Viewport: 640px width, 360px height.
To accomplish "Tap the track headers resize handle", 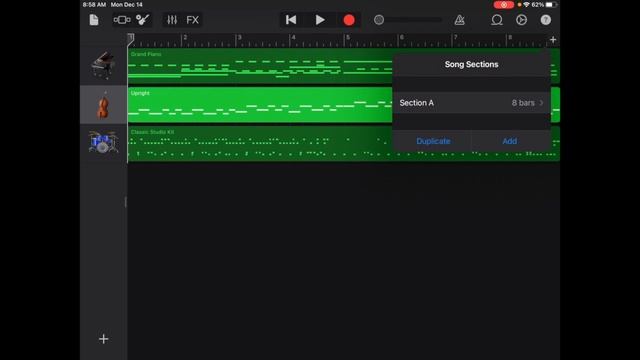I will click(126, 202).
